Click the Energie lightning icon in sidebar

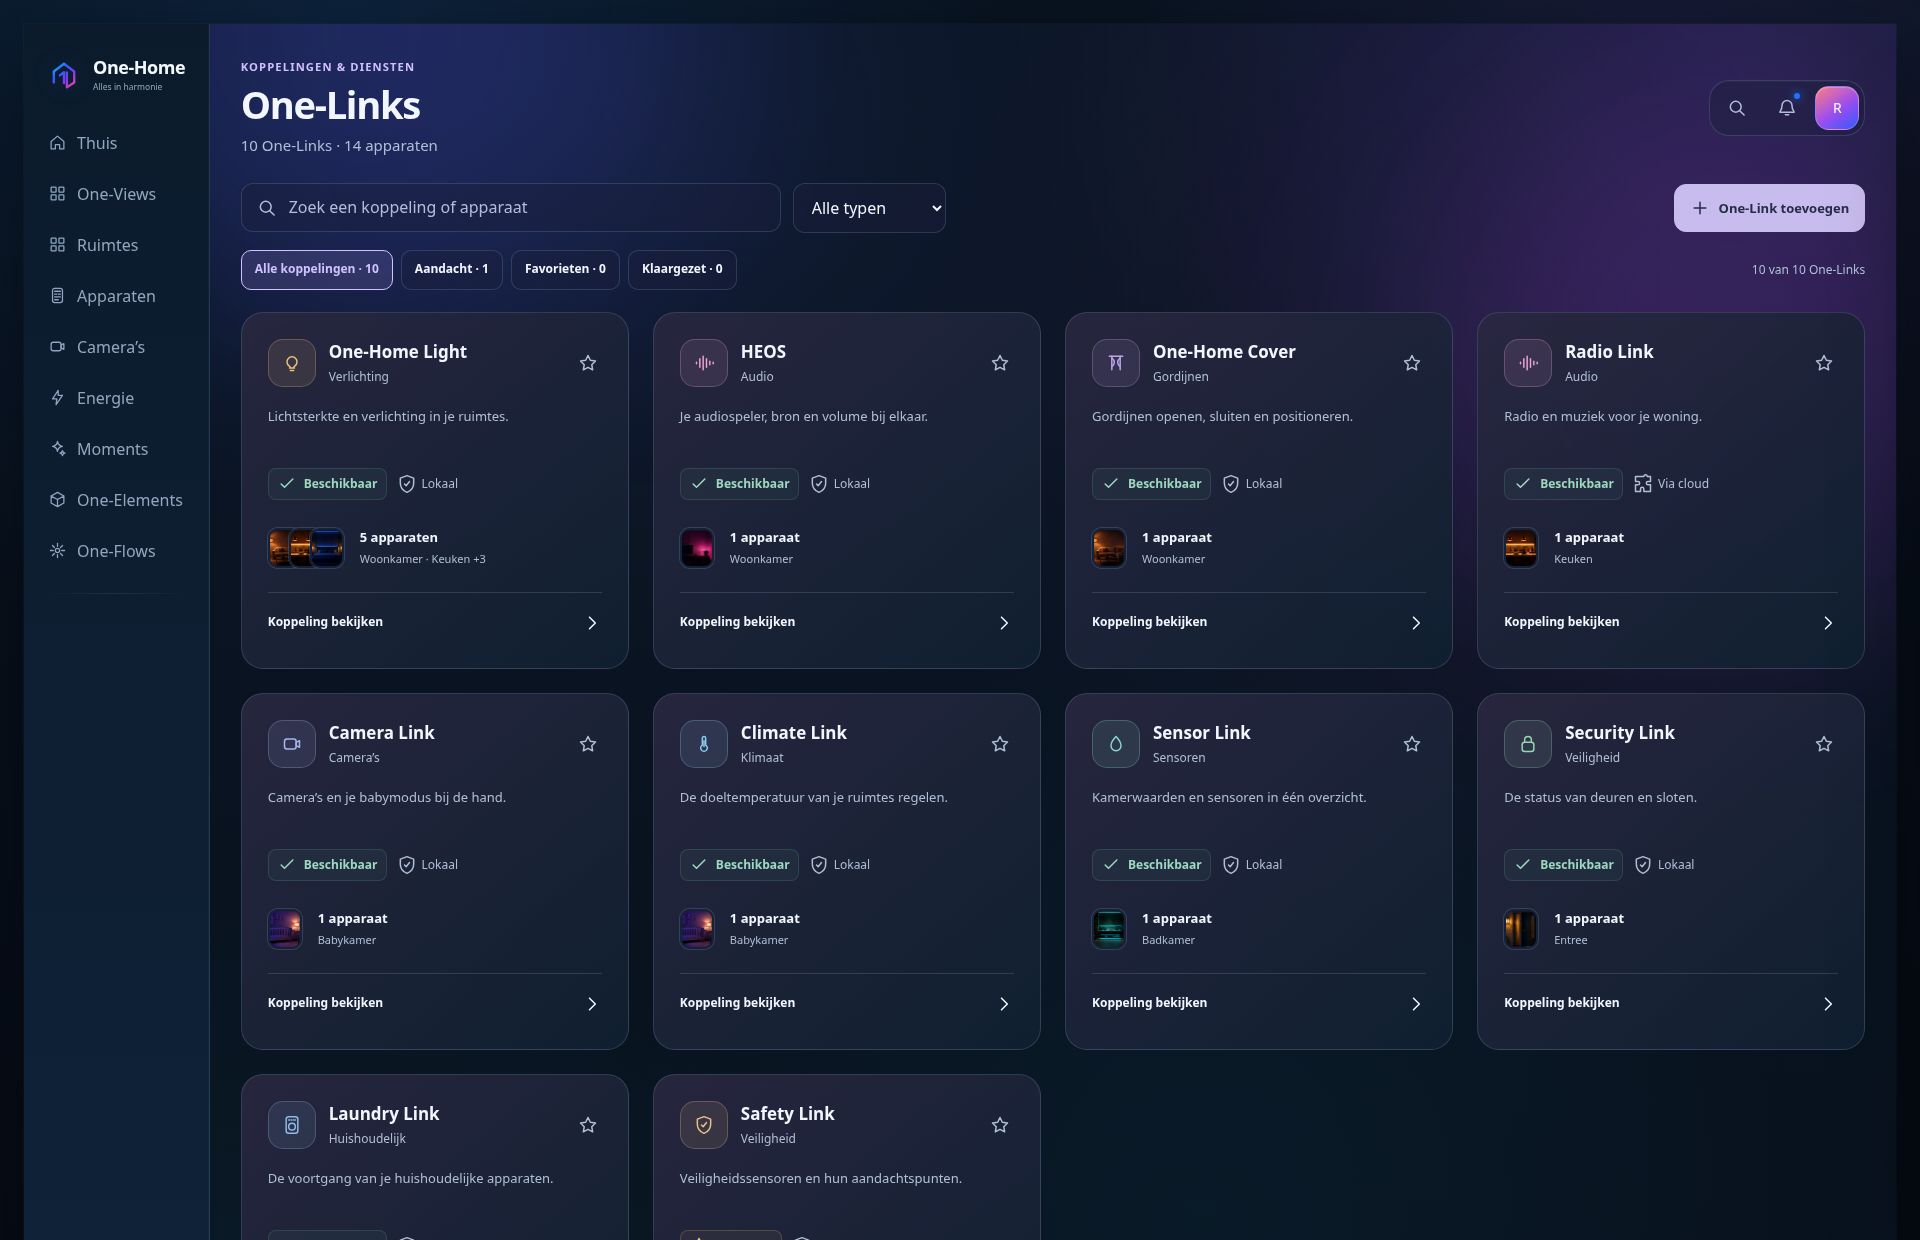tap(58, 398)
